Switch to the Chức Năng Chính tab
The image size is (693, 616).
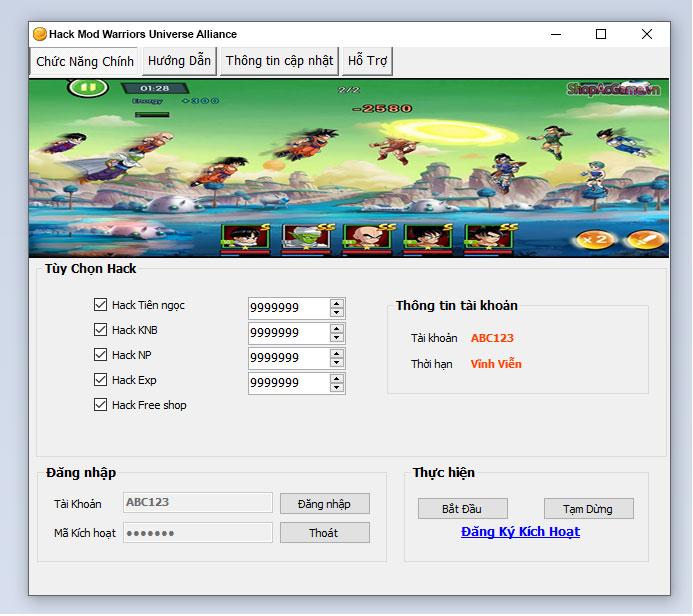[x=84, y=61]
